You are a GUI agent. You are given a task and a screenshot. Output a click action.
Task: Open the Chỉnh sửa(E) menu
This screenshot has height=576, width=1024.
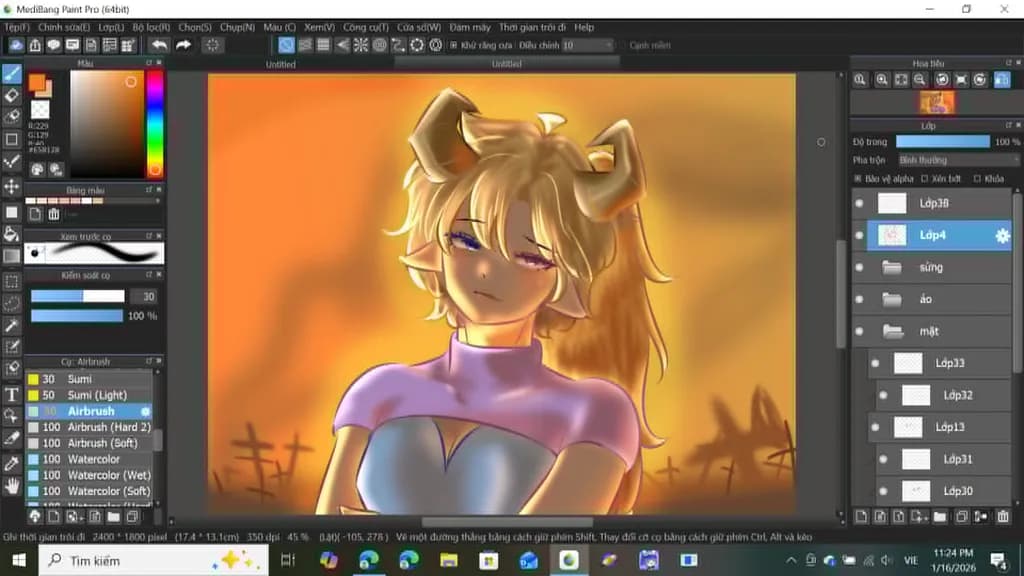point(64,27)
